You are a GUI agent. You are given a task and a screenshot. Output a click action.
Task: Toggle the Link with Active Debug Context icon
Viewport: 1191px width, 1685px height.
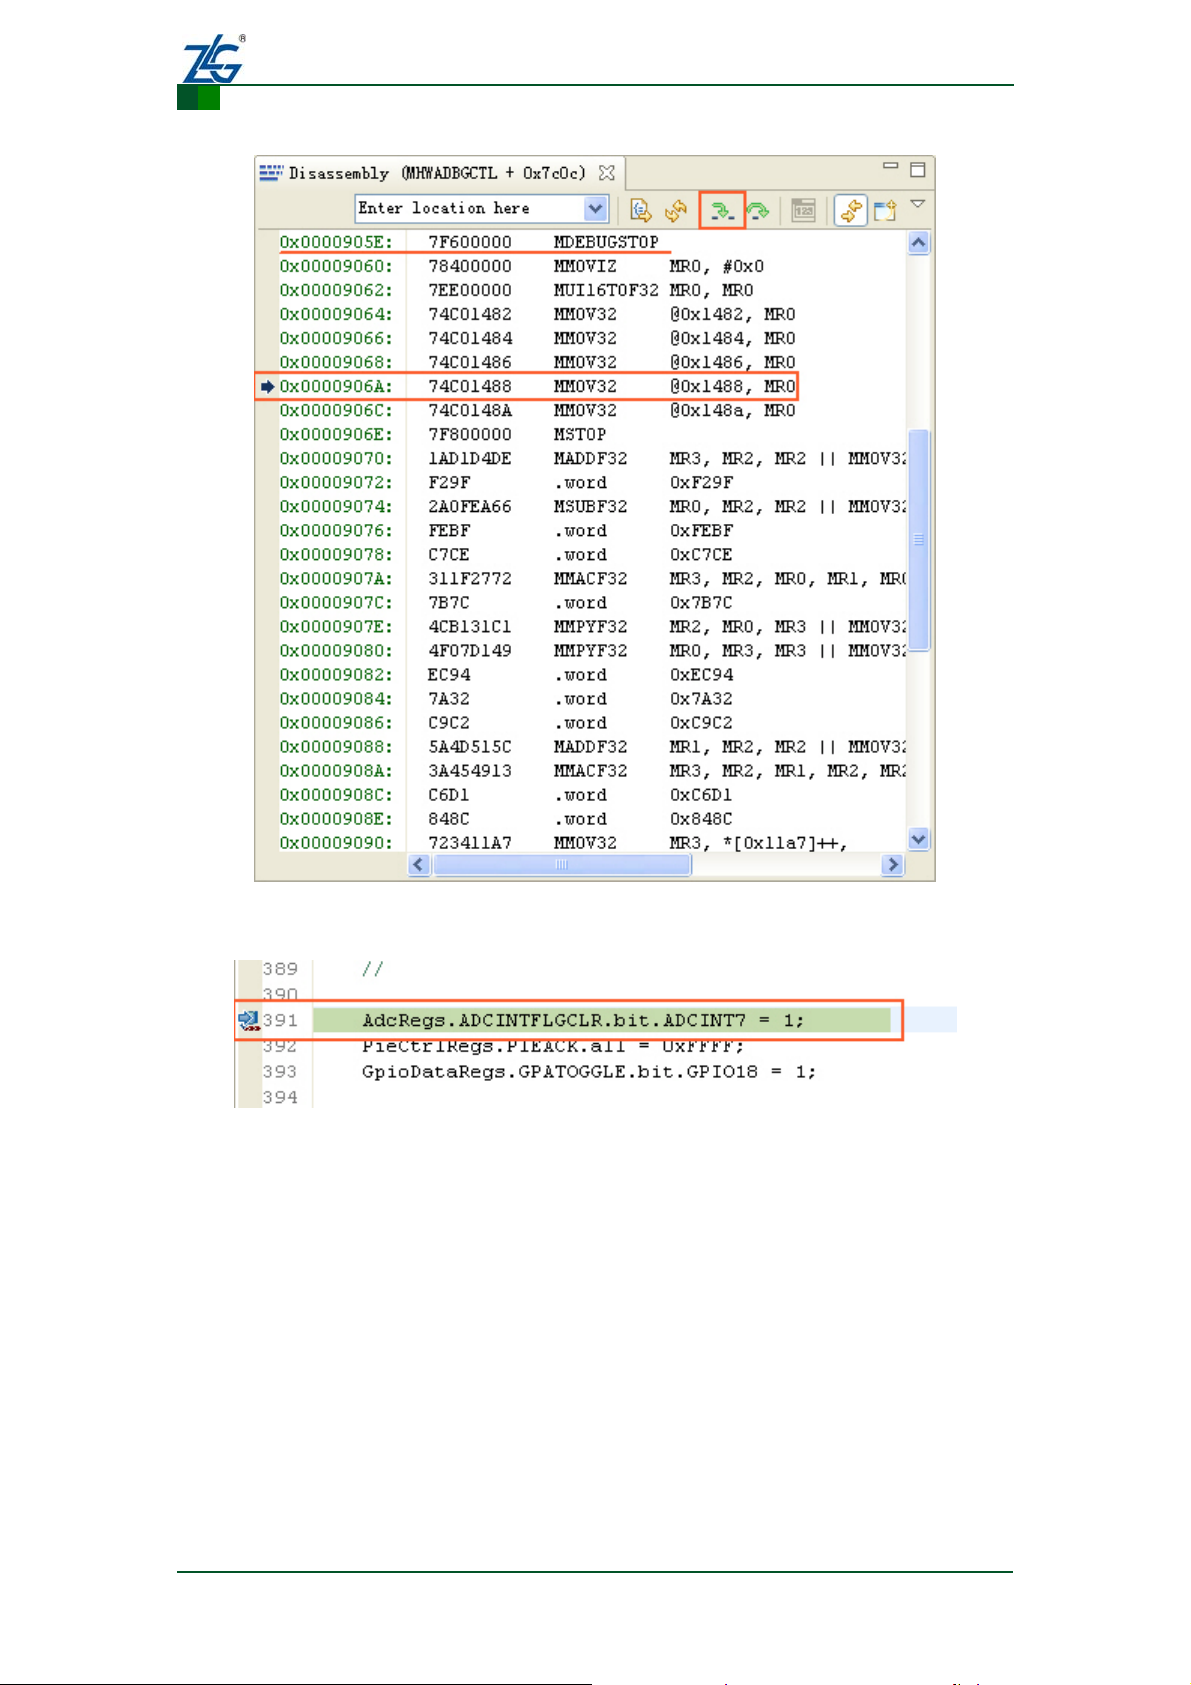[x=850, y=210]
